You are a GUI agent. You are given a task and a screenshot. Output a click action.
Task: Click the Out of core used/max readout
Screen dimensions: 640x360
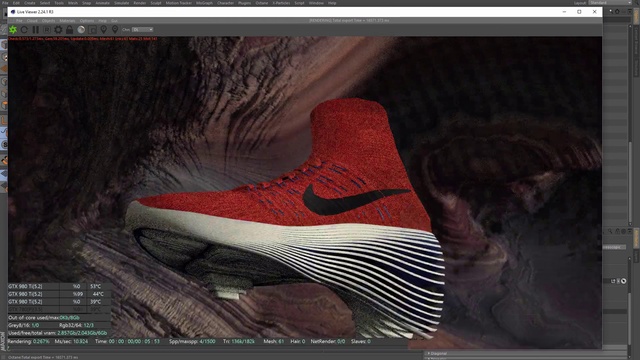pyautogui.click(x=44, y=318)
